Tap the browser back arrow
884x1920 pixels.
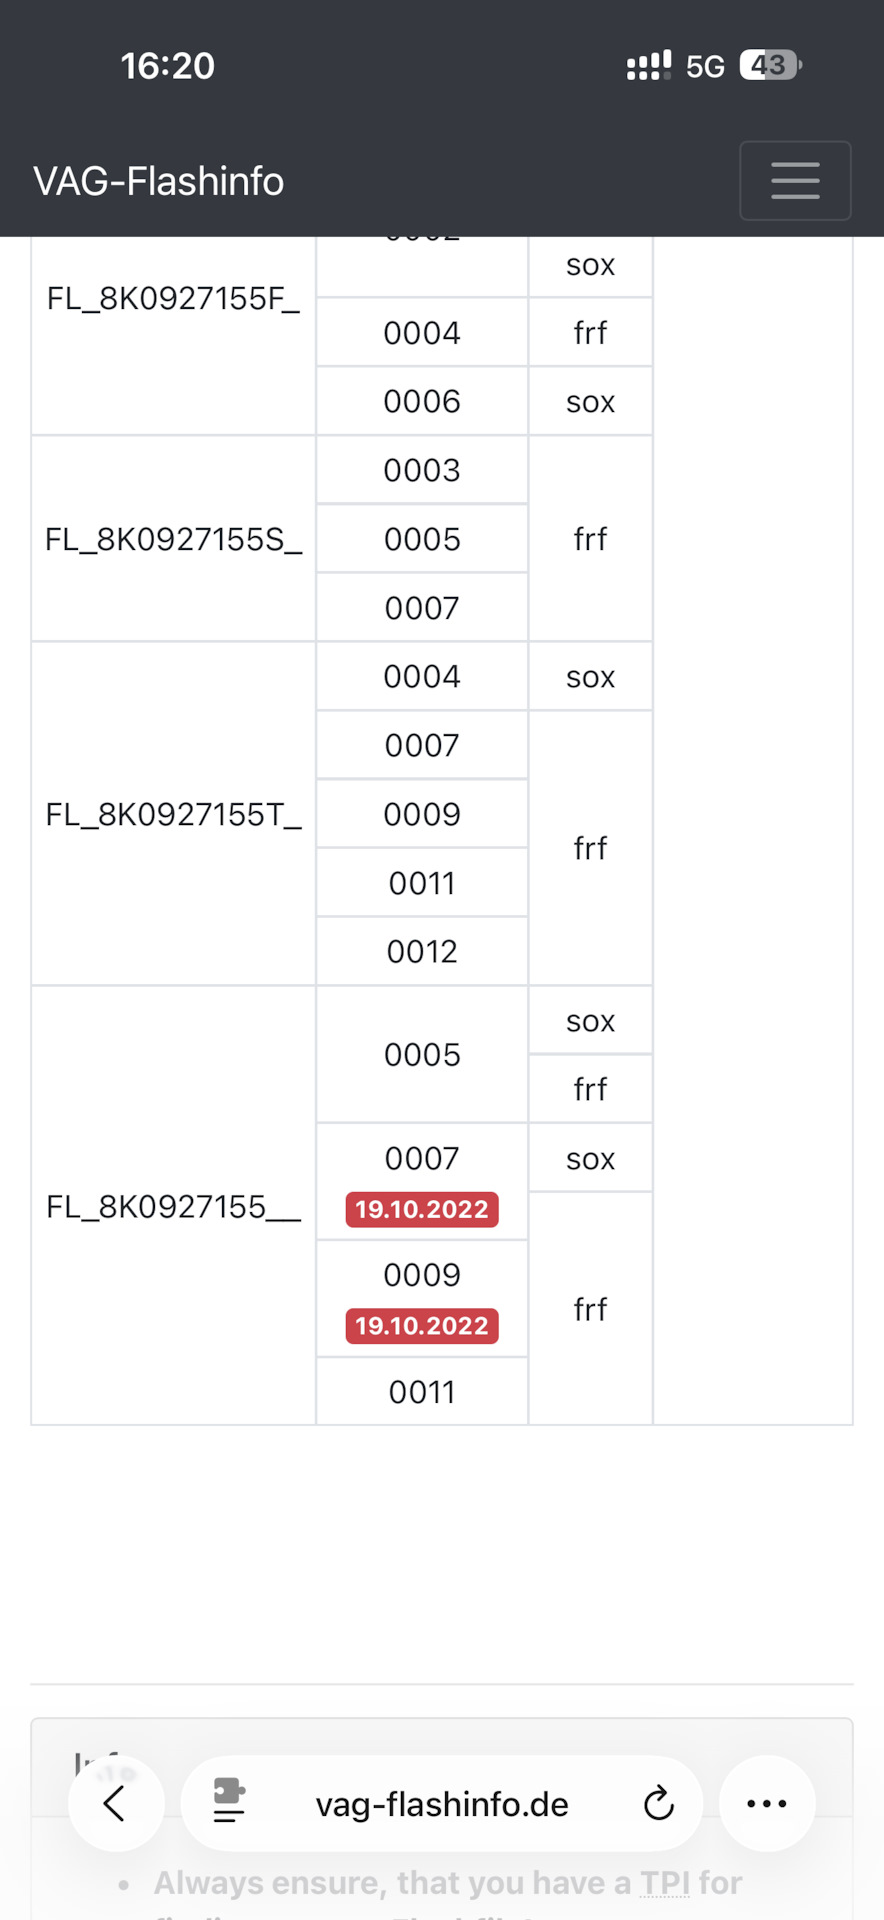pyautogui.click(x=115, y=1803)
